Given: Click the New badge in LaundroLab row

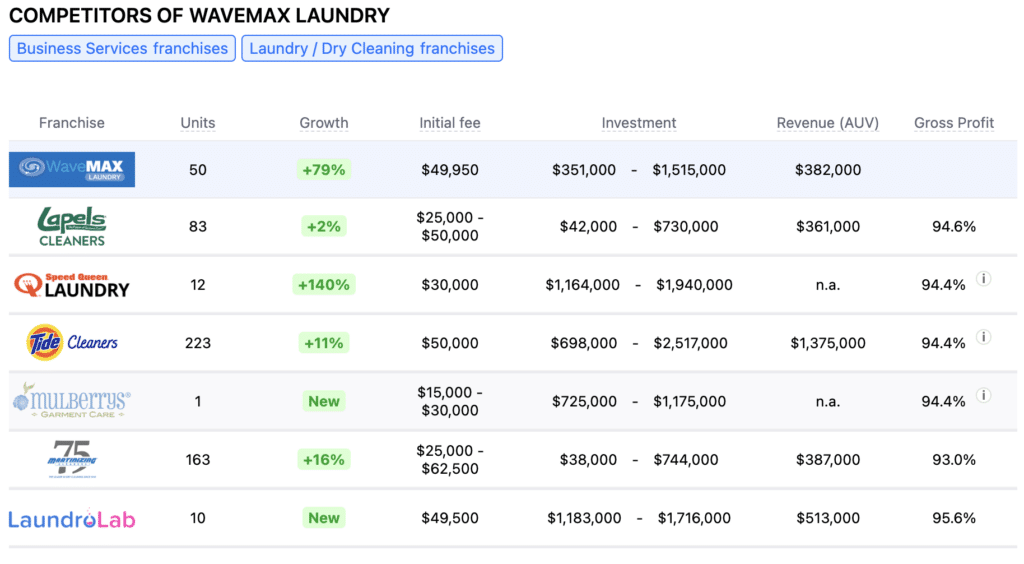Looking at the screenshot, I should click(x=324, y=518).
